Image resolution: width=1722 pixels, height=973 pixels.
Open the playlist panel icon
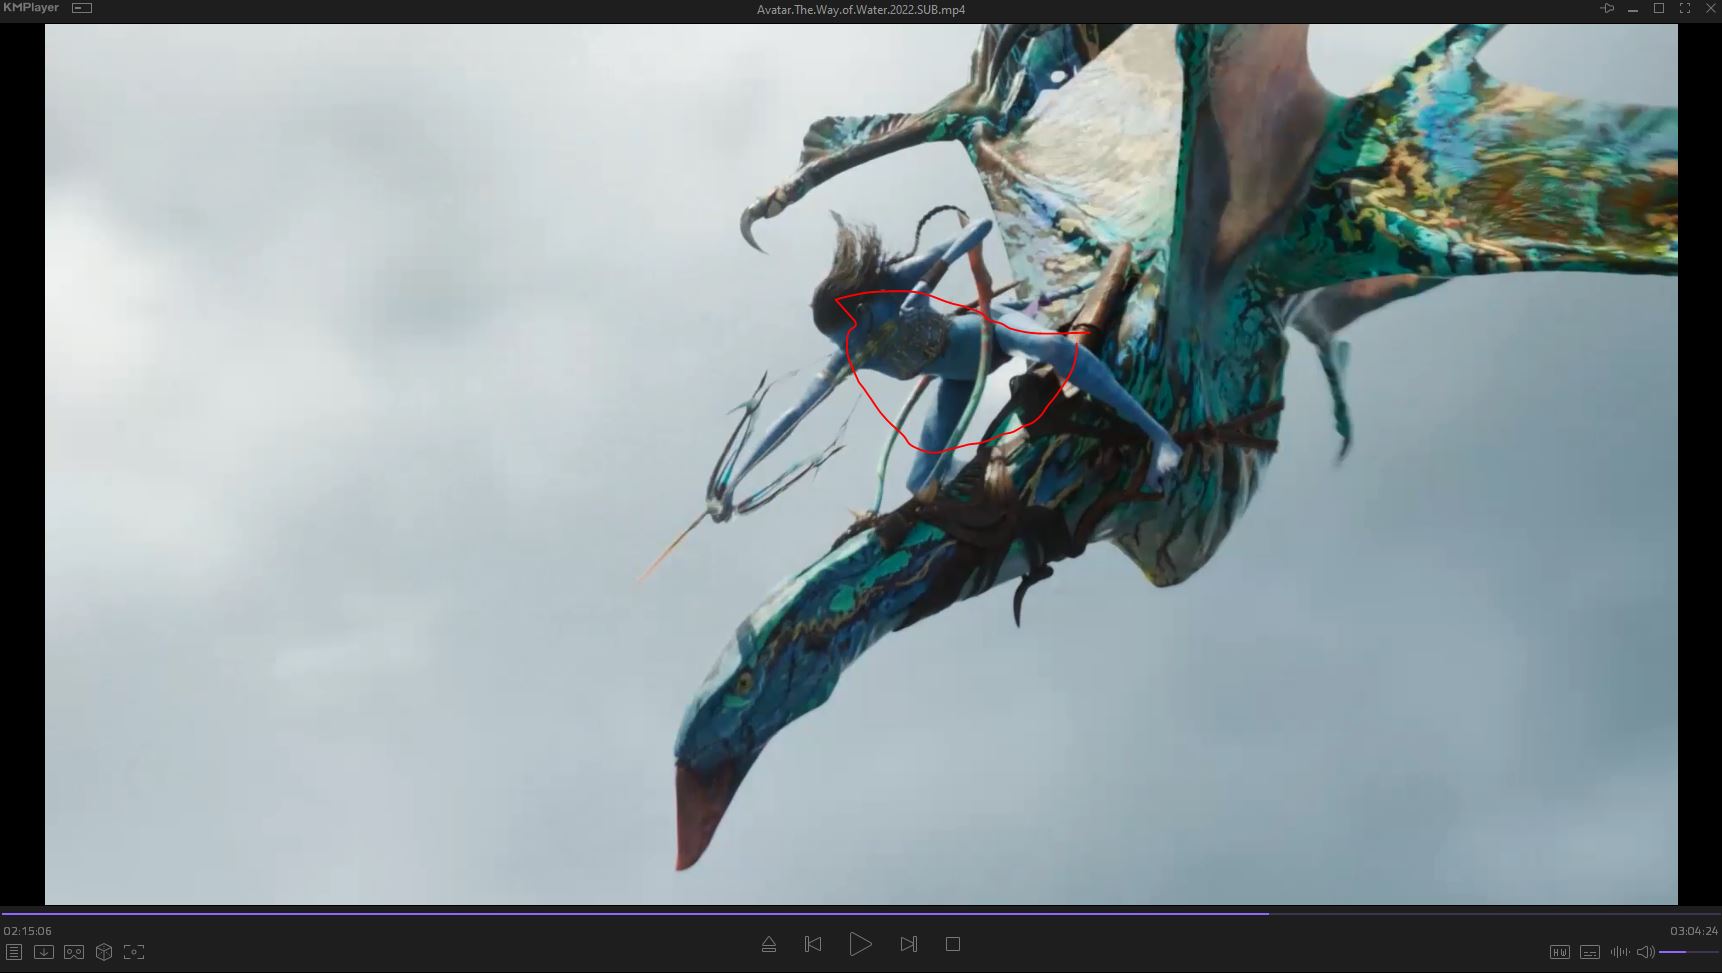[14, 952]
